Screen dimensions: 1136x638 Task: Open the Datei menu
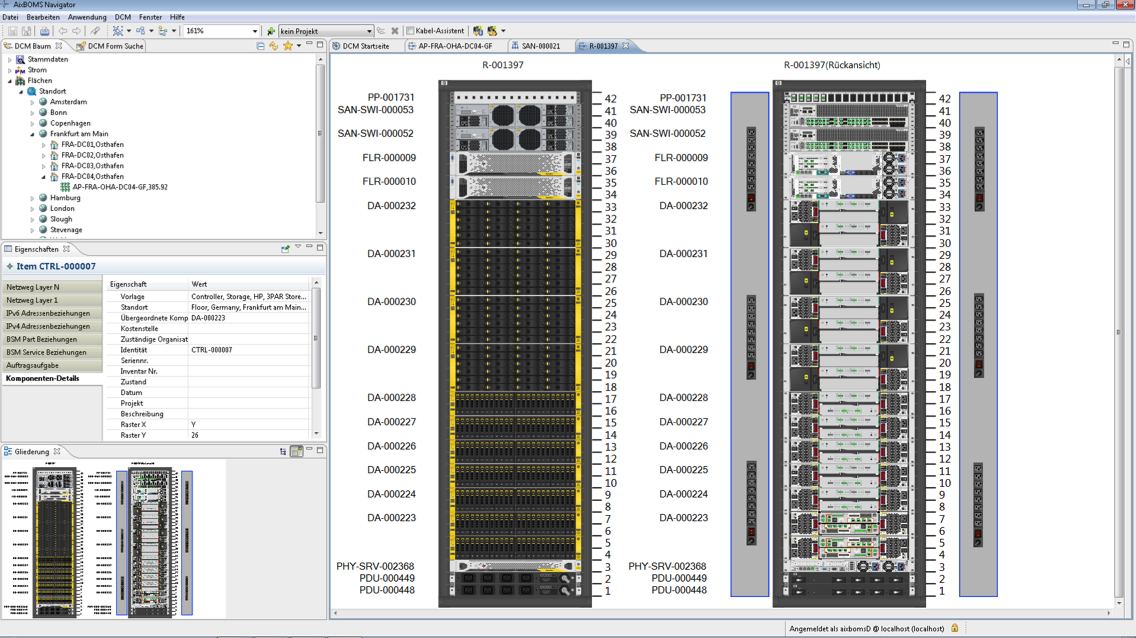10,17
